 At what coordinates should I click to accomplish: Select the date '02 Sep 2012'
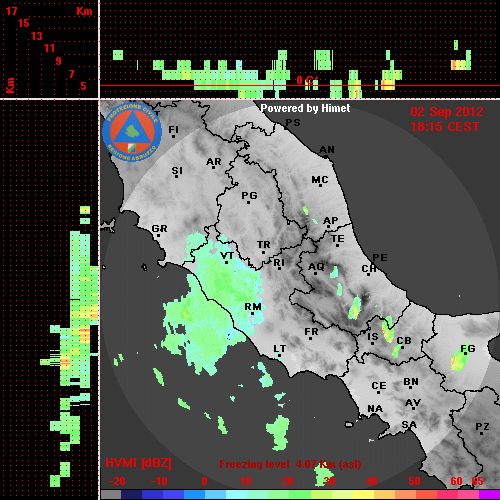pyautogui.click(x=447, y=112)
